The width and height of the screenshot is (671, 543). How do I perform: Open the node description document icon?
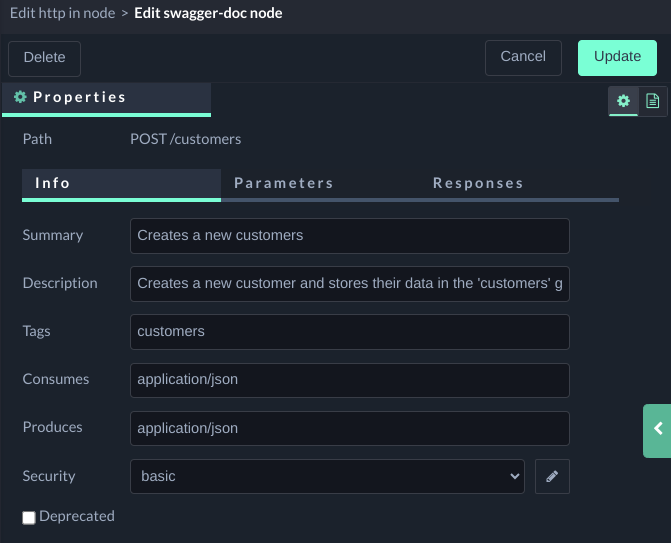click(x=652, y=101)
